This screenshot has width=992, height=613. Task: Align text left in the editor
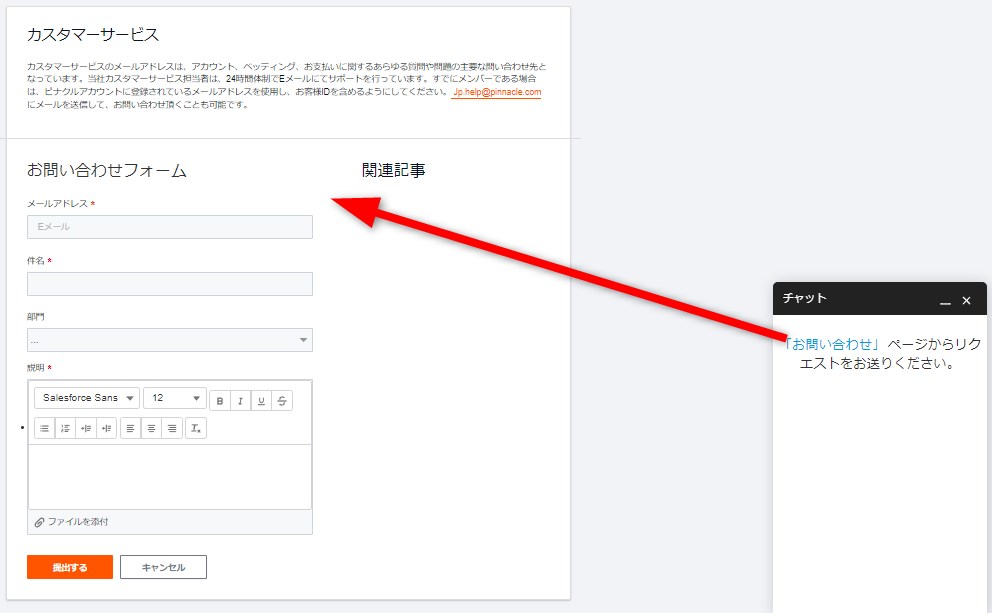coord(130,428)
